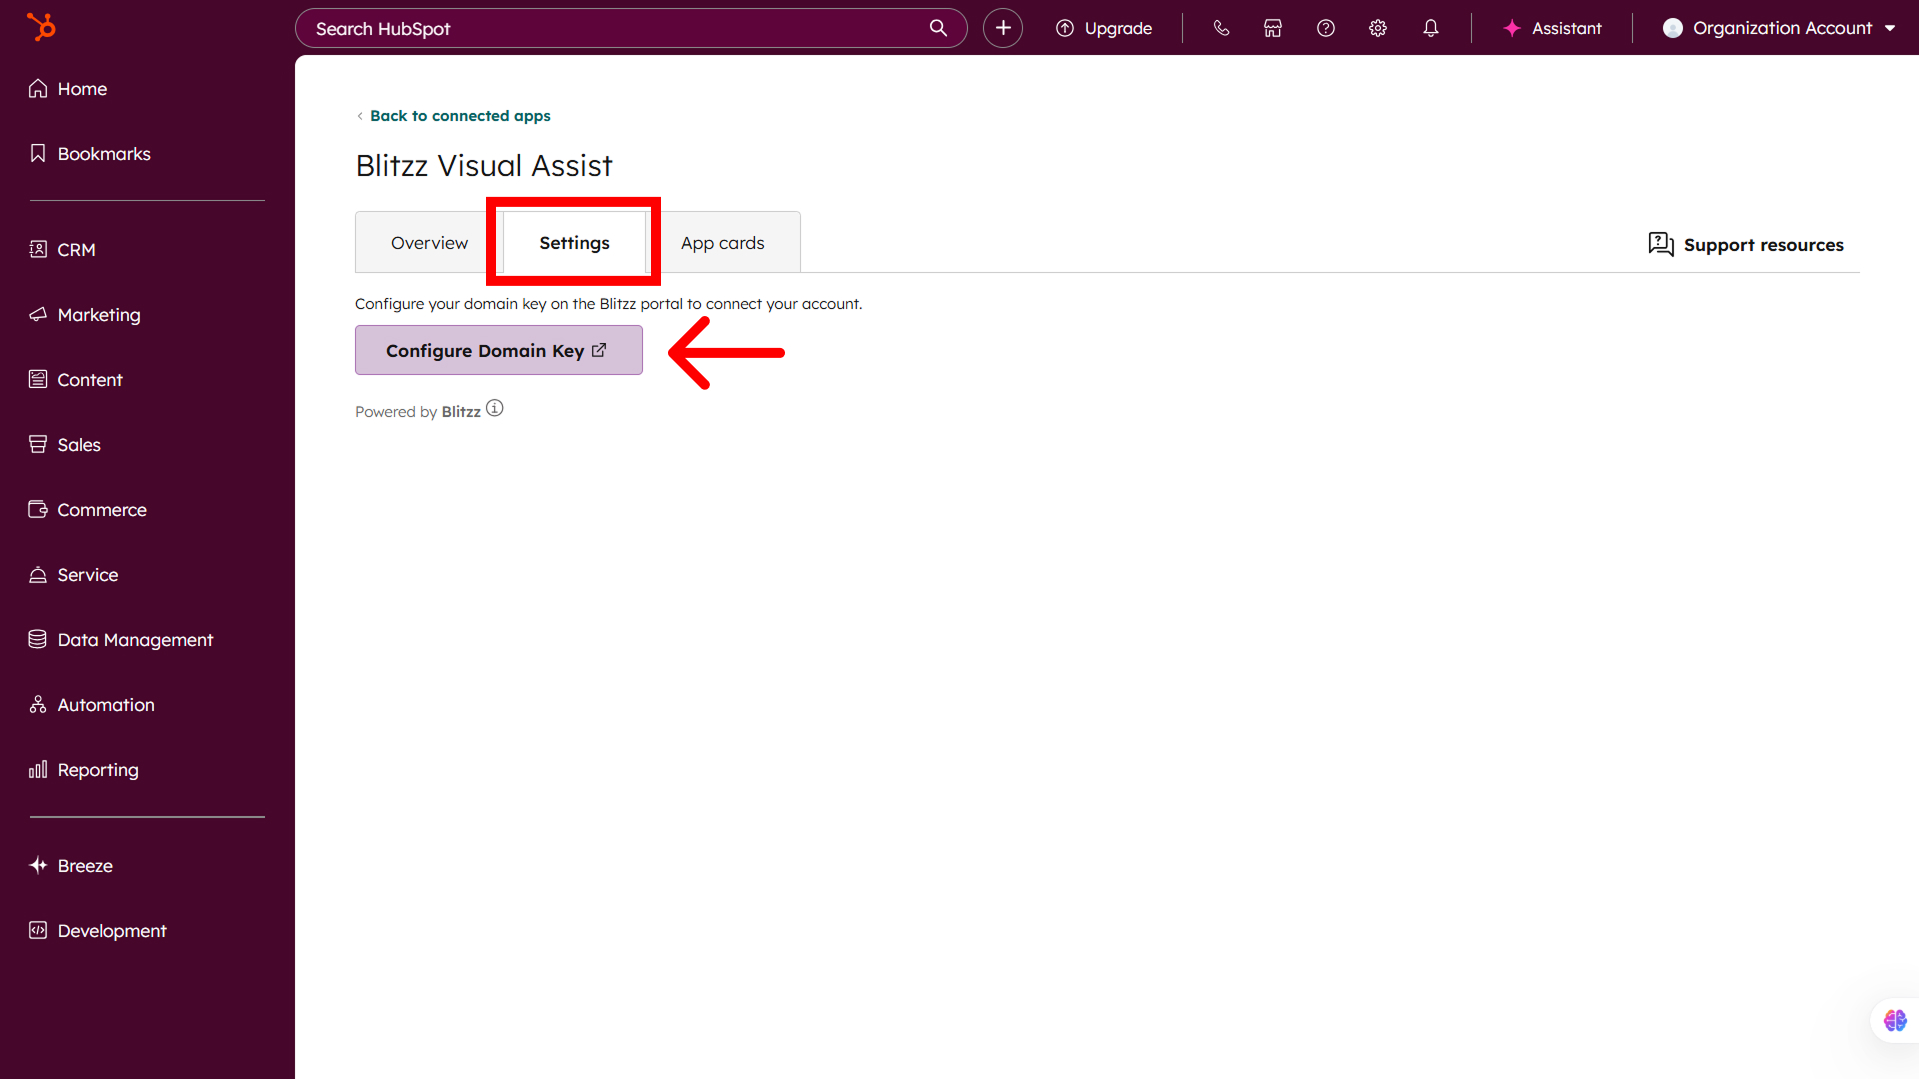The height and width of the screenshot is (1079, 1919).
Task: Click info icon beside Powered by Blitzz
Action: 495,409
